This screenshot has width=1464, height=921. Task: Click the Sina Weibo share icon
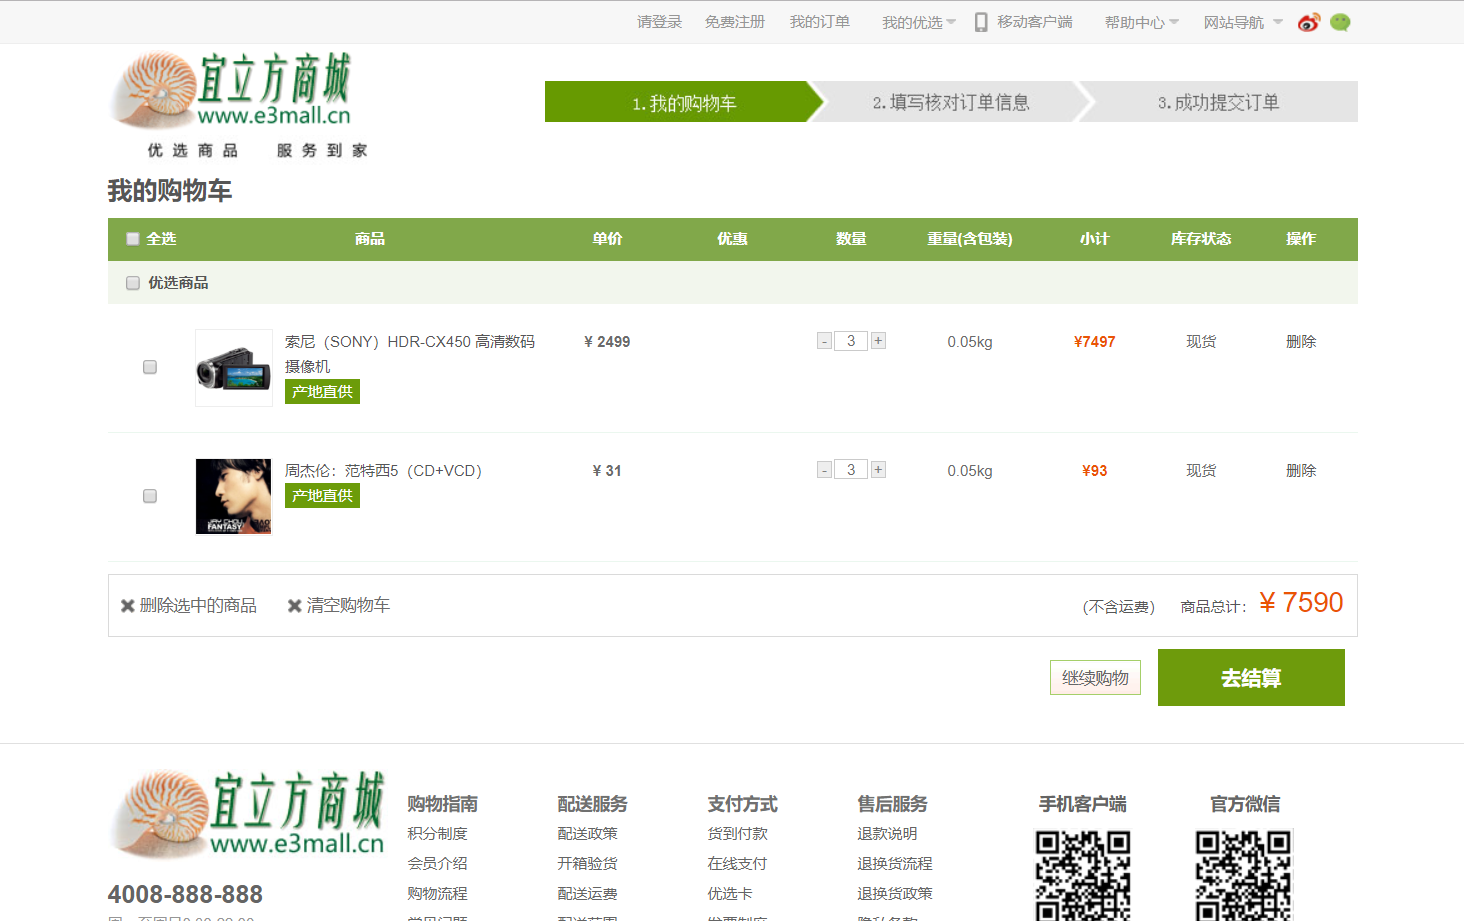point(1309,21)
